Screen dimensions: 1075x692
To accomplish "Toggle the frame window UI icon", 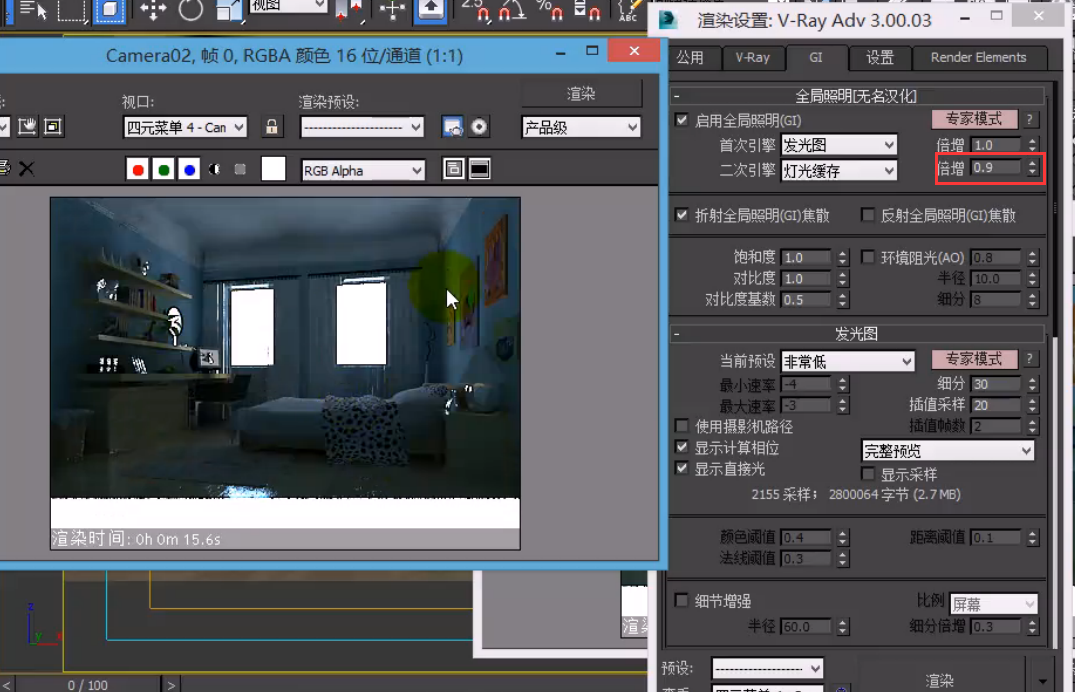I will (x=480, y=169).
